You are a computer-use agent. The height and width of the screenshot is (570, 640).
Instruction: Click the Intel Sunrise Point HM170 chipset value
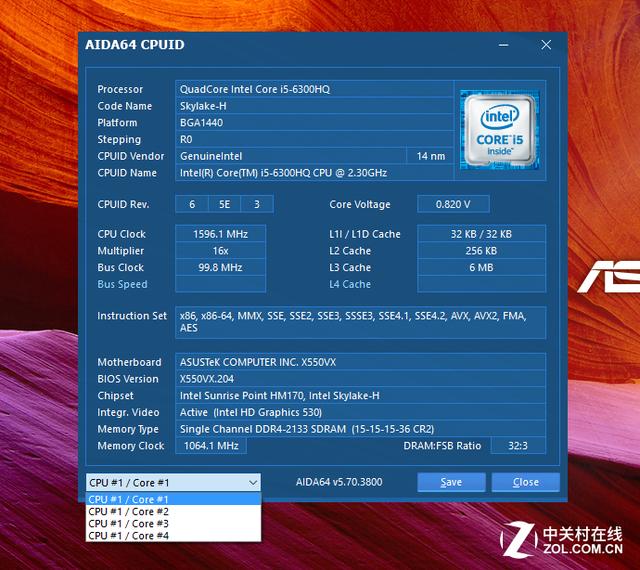pyautogui.click(x=360, y=395)
